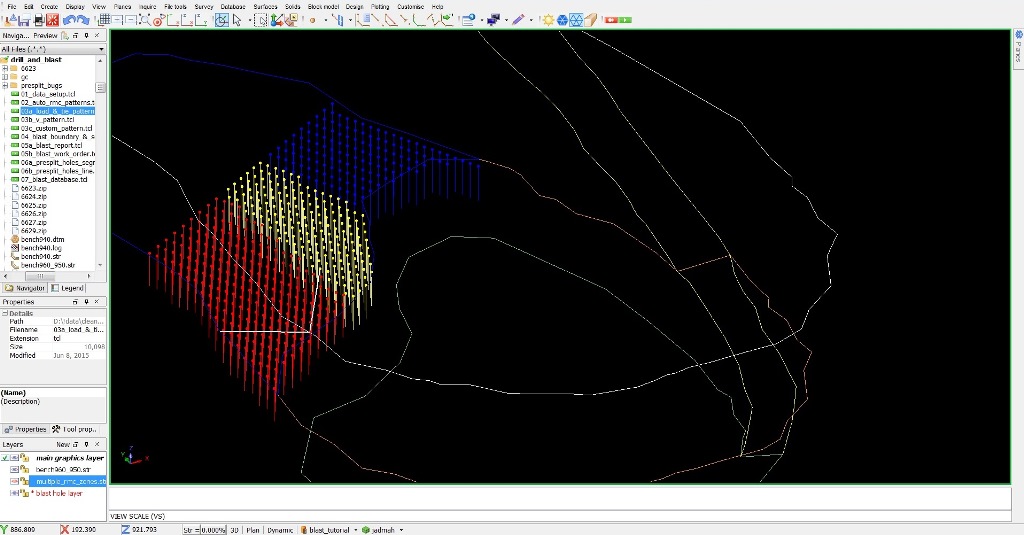The height and width of the screenshot is (535, 1024).
Task: Expand the 0623 folder in navigator
Action: [x=5, y=69]
